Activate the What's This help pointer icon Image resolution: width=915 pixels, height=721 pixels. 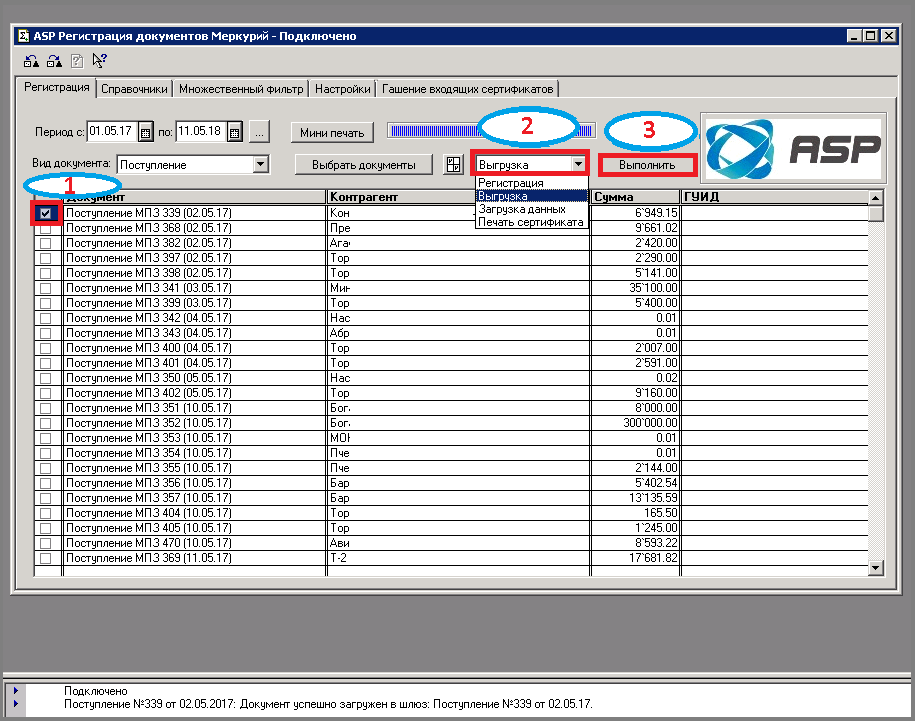[99, 61]
